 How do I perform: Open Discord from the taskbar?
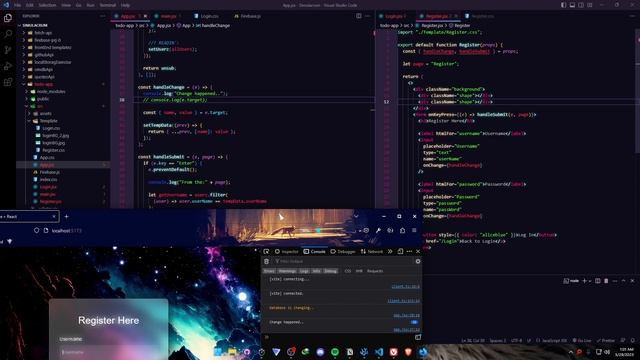(x=320, y=352)
